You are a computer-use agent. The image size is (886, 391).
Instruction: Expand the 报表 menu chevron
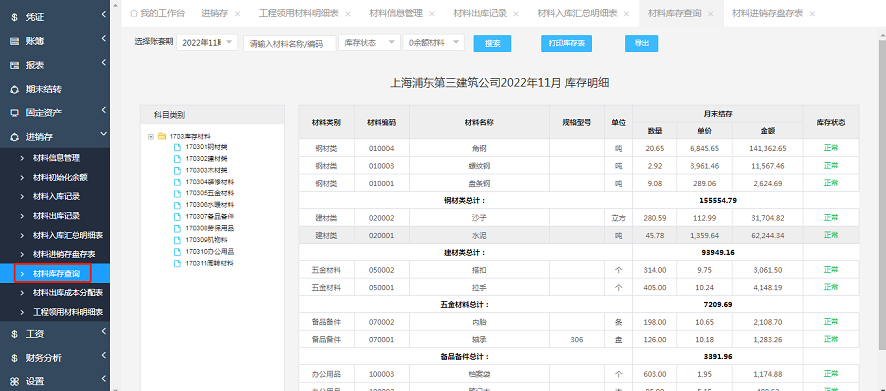[x=103, y=62]
